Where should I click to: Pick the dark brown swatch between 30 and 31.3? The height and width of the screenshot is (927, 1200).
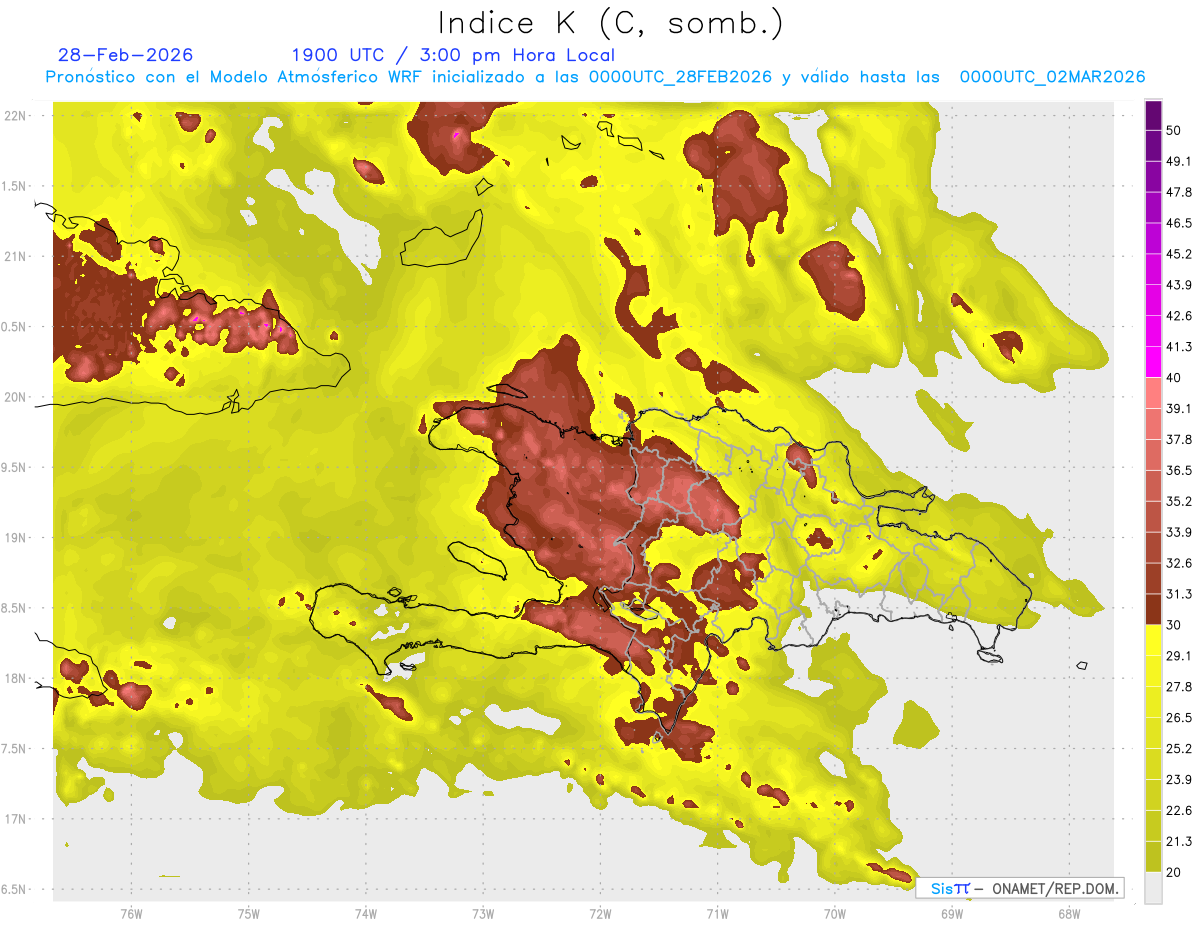click(x=1154, y=610)
